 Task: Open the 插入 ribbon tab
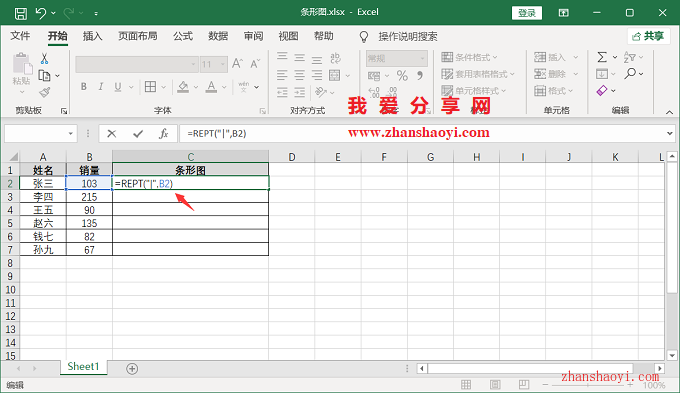(x=92, y=36)
